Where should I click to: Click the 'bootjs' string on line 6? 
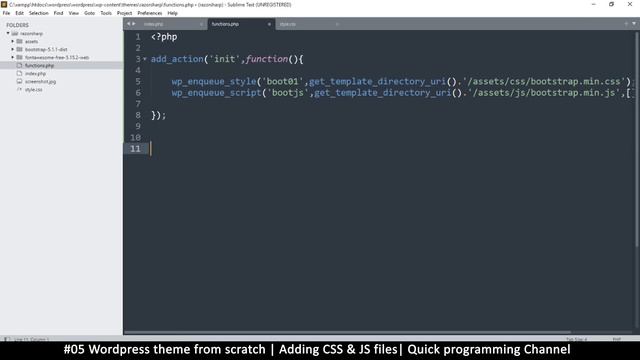pos(288,93)
